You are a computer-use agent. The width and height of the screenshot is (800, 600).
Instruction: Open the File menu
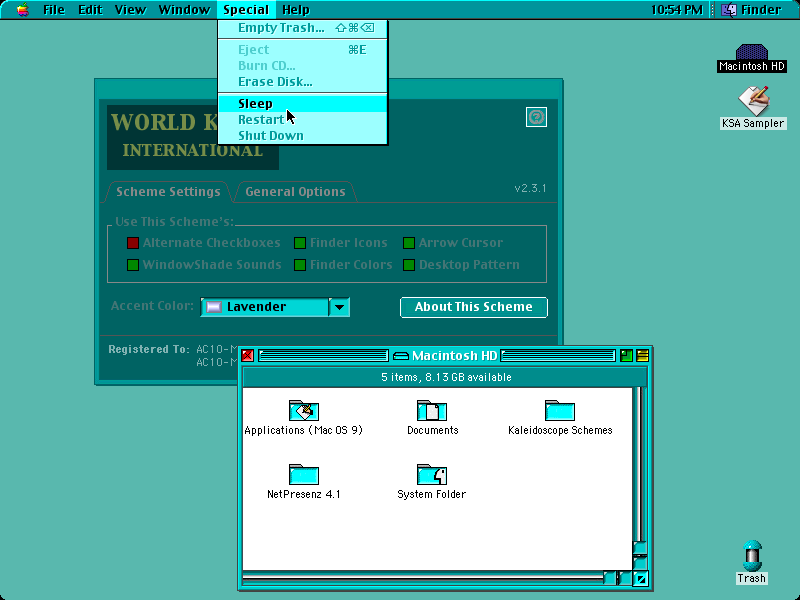click(x=54, y=10)
